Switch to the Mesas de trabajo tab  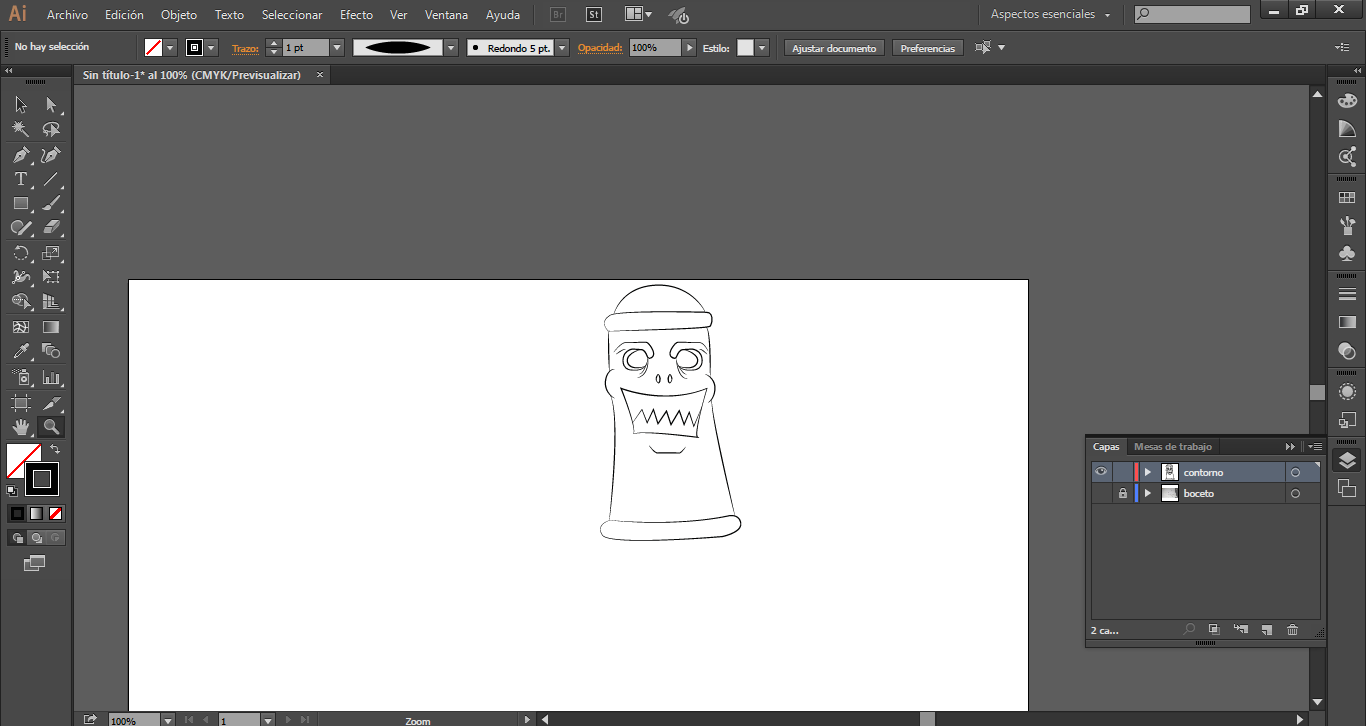(1172, 447)
